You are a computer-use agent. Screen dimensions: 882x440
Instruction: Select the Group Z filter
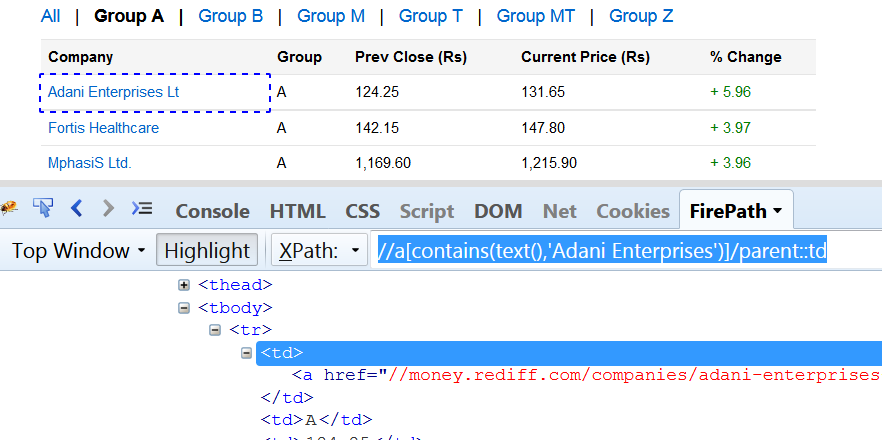(641, 16)
